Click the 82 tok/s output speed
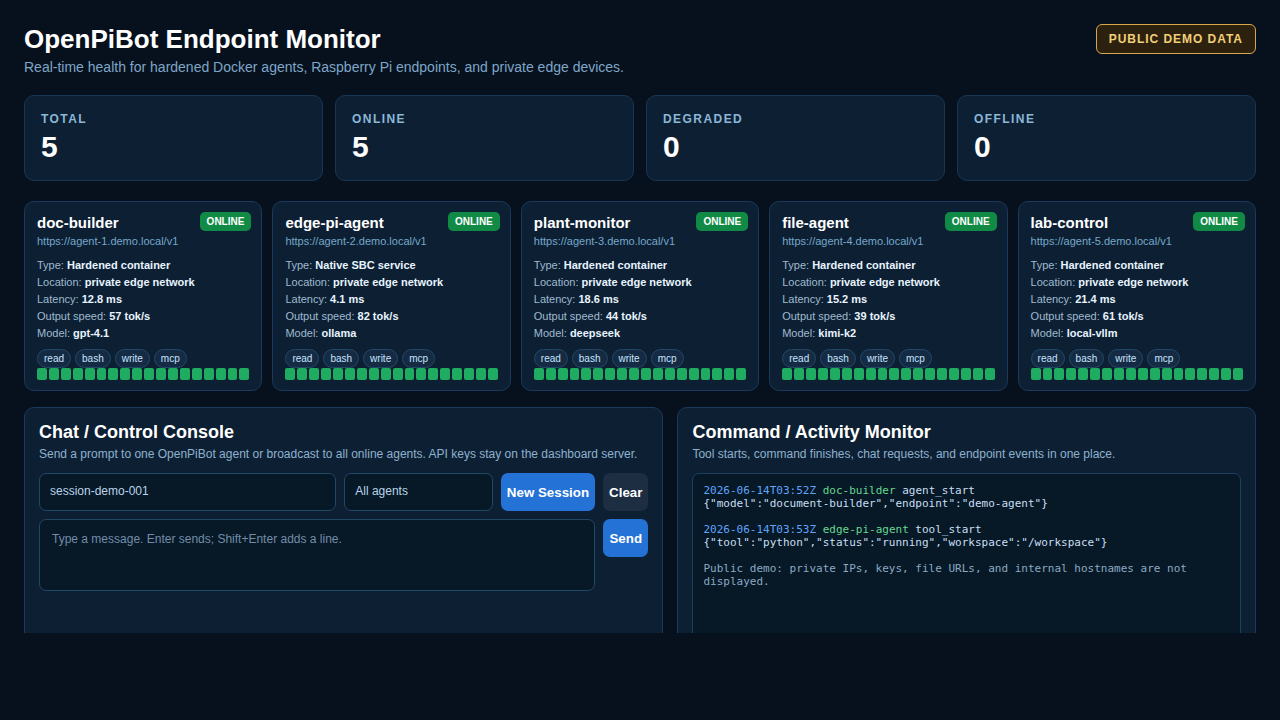The image size is (1280, 720). (x=378, y=316)
